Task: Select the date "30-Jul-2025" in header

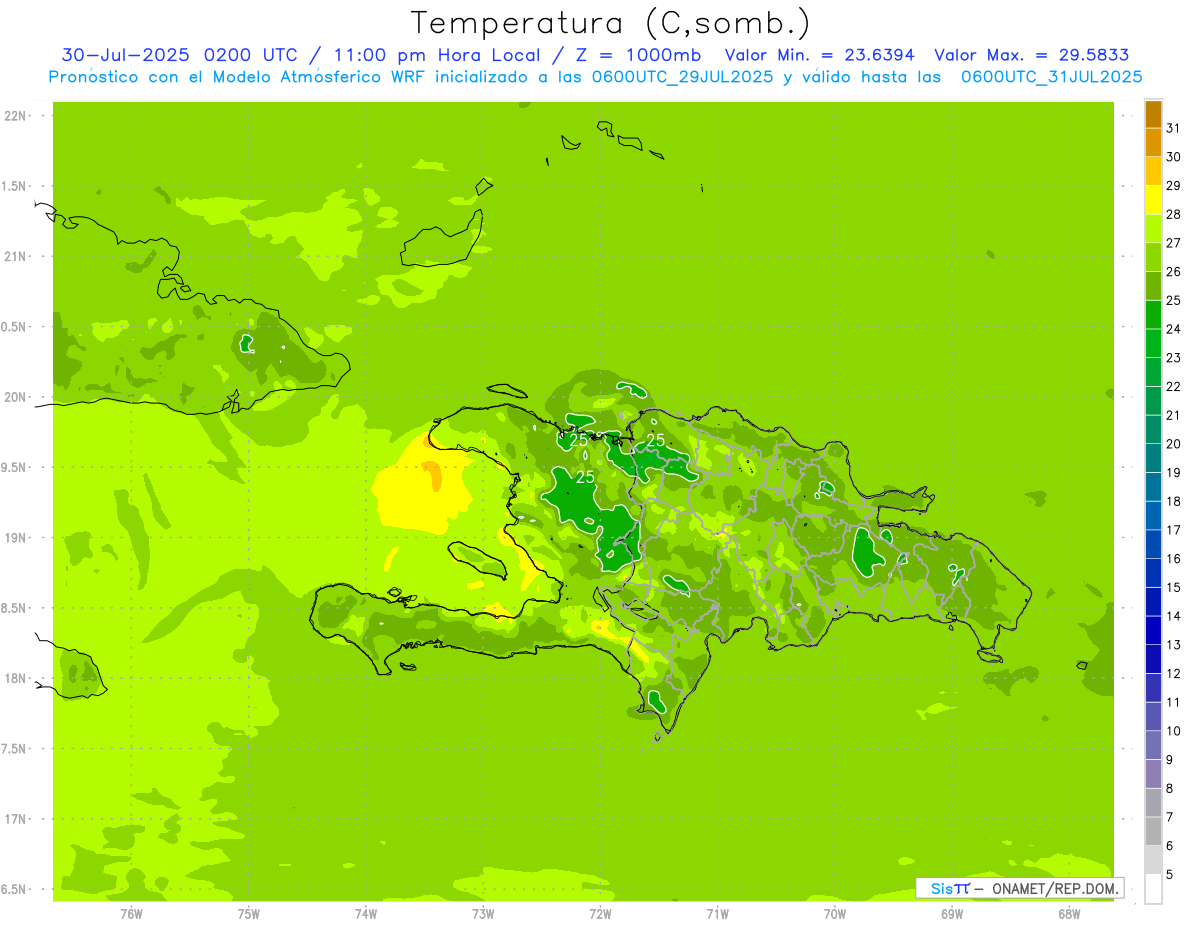Action: 128,55
